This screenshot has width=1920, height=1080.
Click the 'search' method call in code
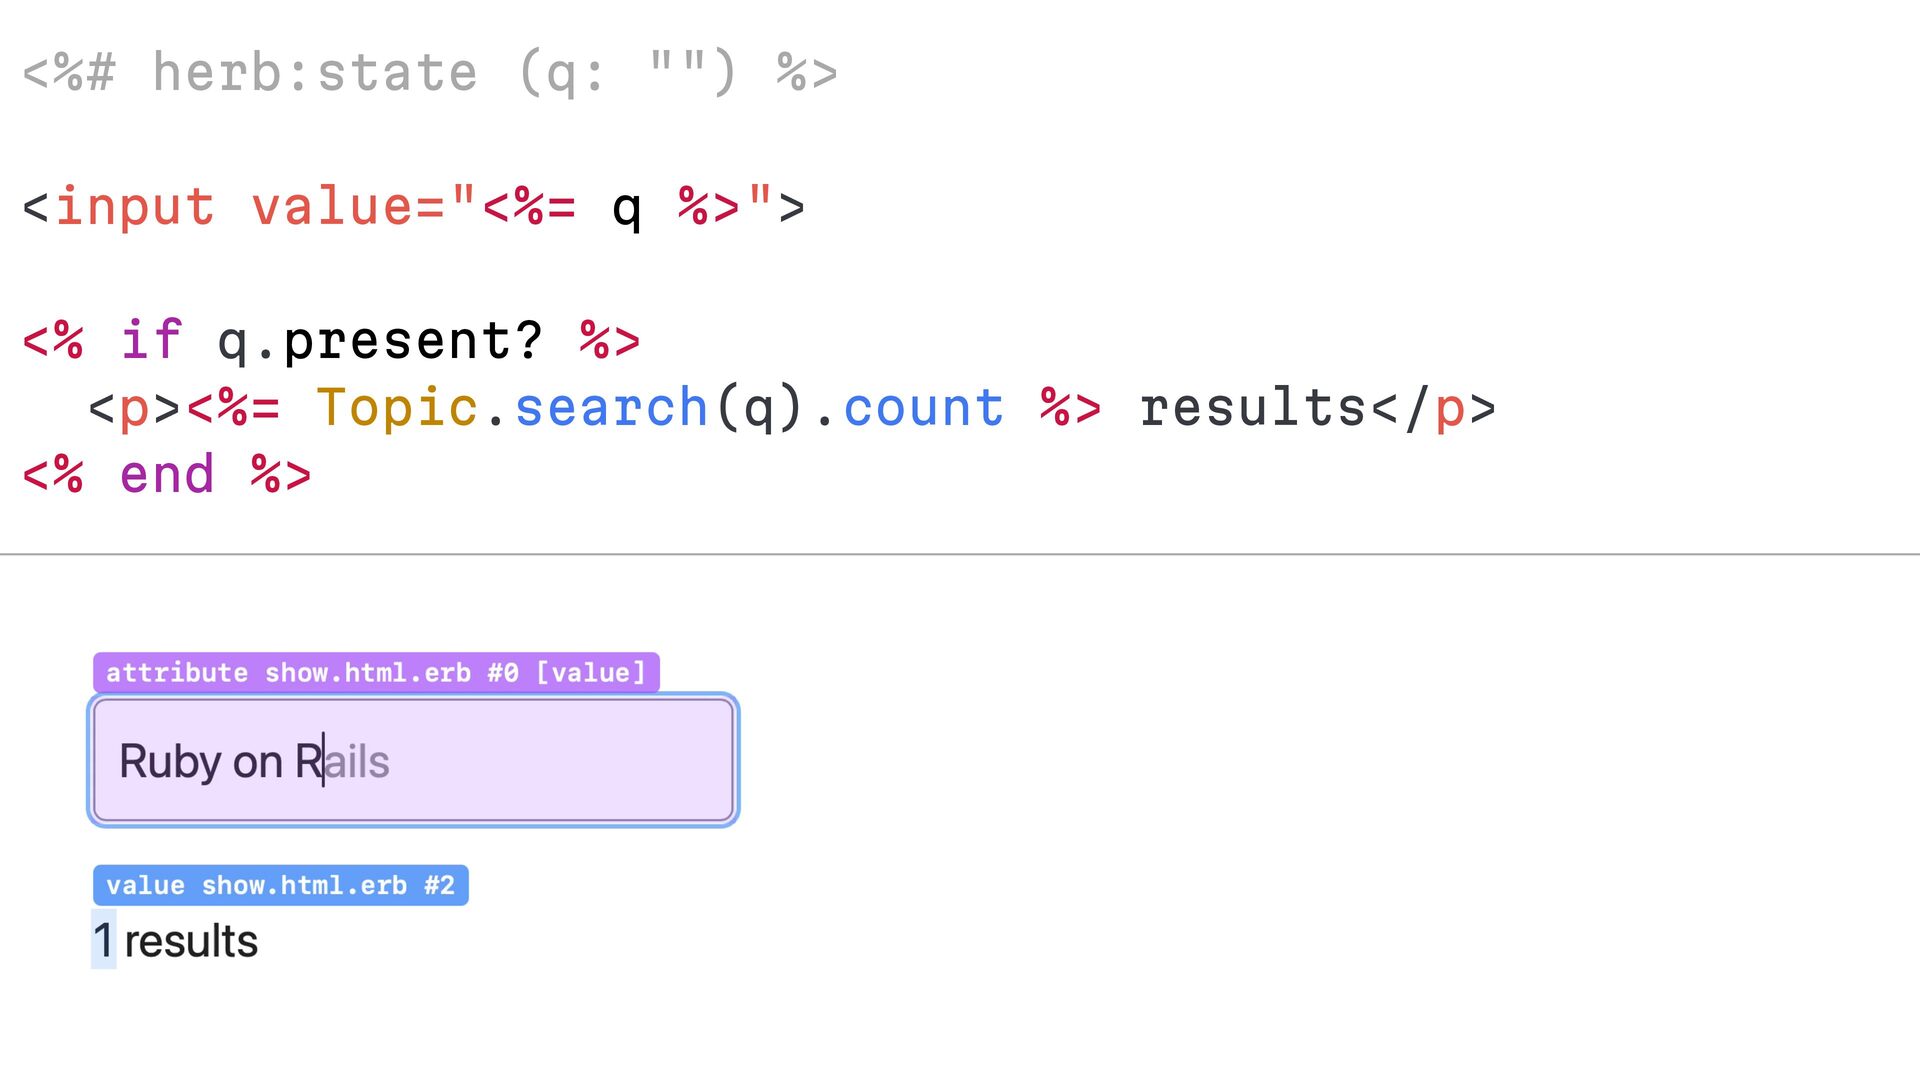point(612,408)
